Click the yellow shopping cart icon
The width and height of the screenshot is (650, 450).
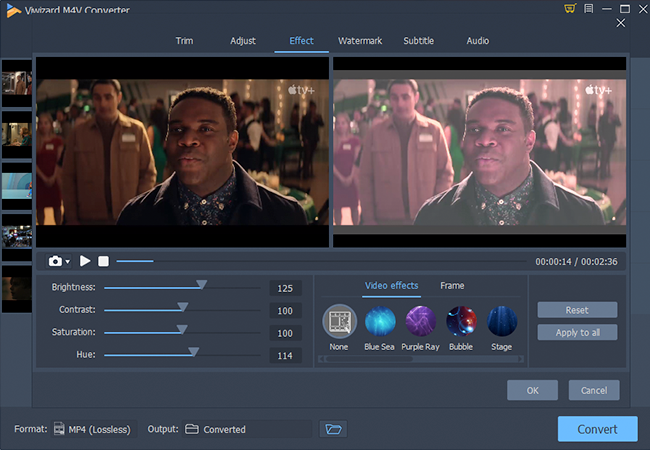(569, 9)
